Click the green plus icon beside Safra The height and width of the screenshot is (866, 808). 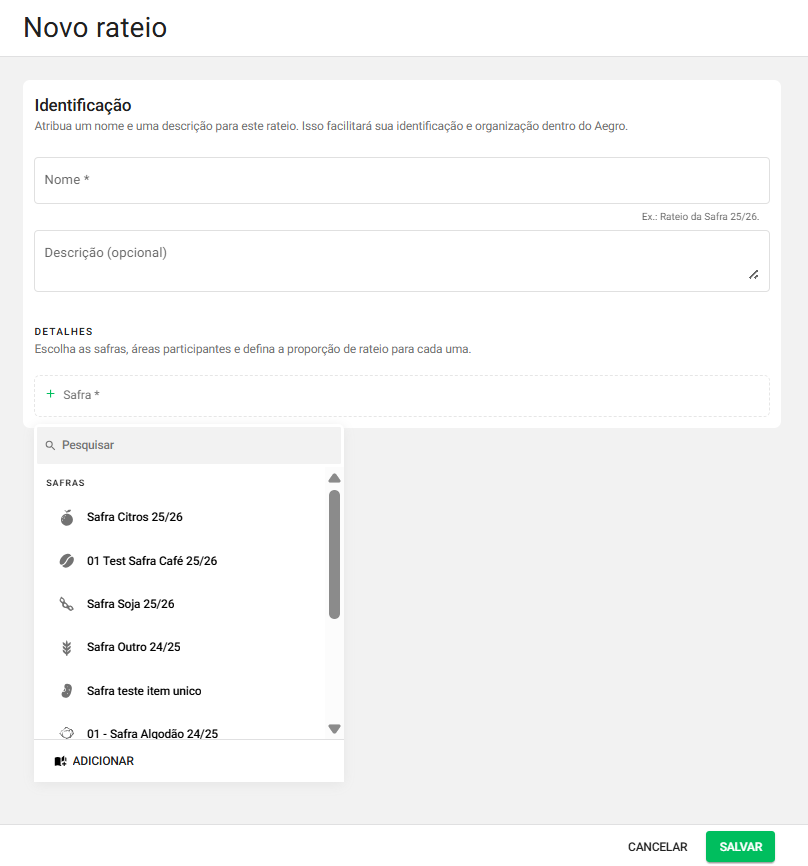click(50, 395)
